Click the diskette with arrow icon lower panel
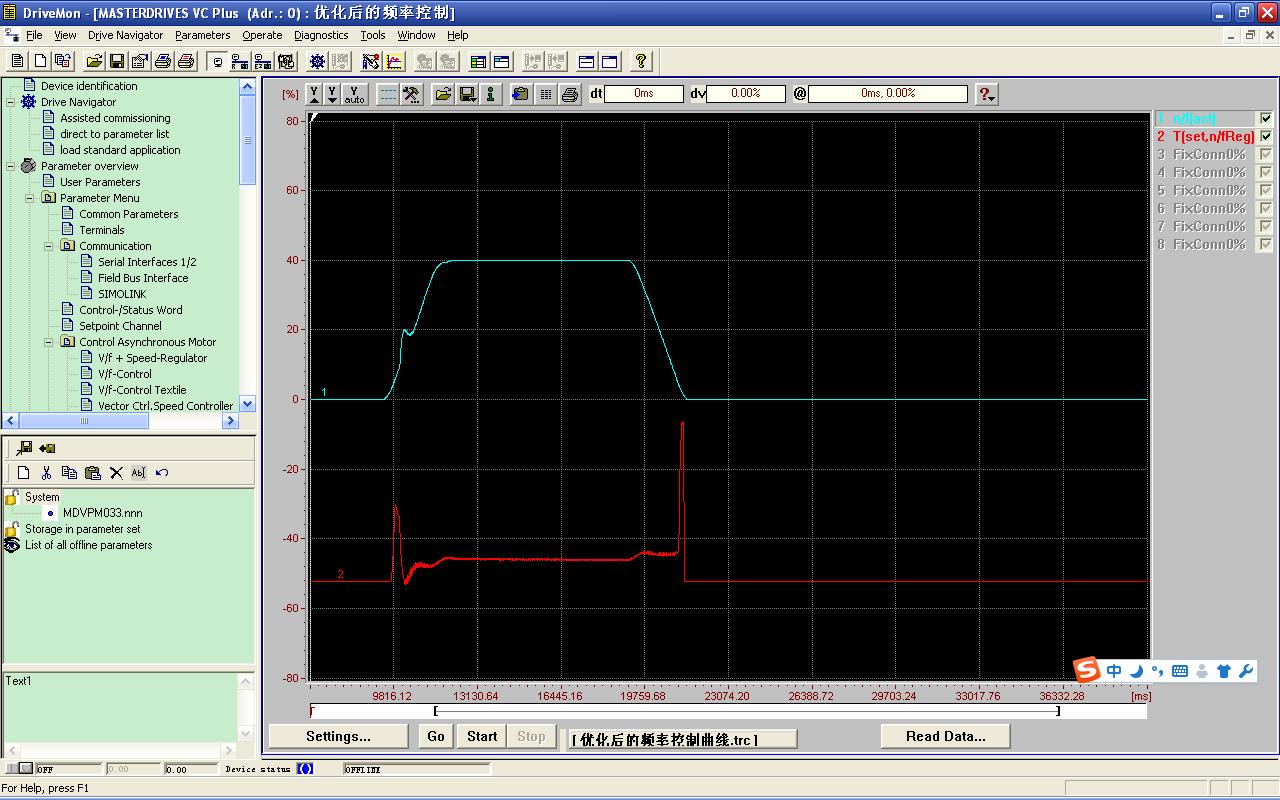 (x=24, y=448)
